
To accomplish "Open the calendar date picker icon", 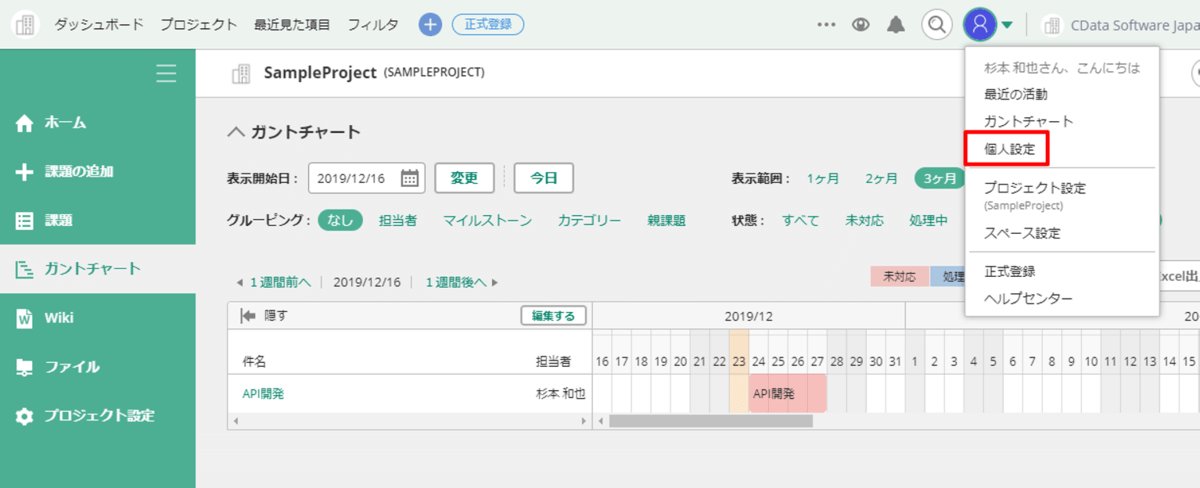I will pyautogui.click(x=410, y=178).
